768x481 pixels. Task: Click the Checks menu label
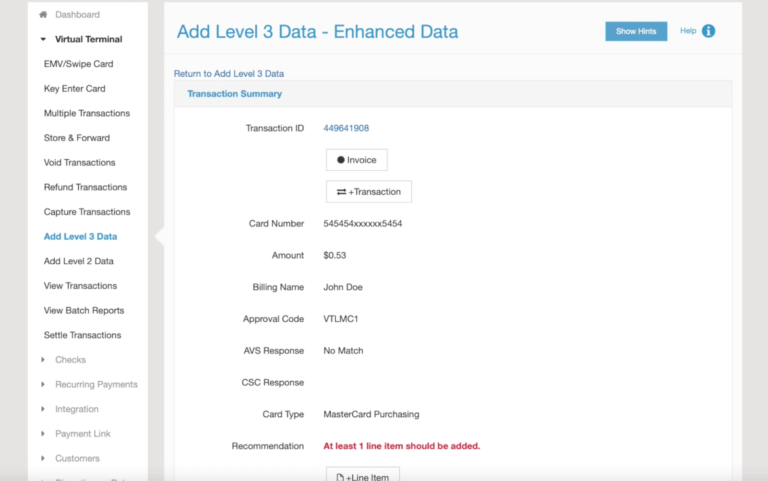pyautogui.click(x=71, y=360)
